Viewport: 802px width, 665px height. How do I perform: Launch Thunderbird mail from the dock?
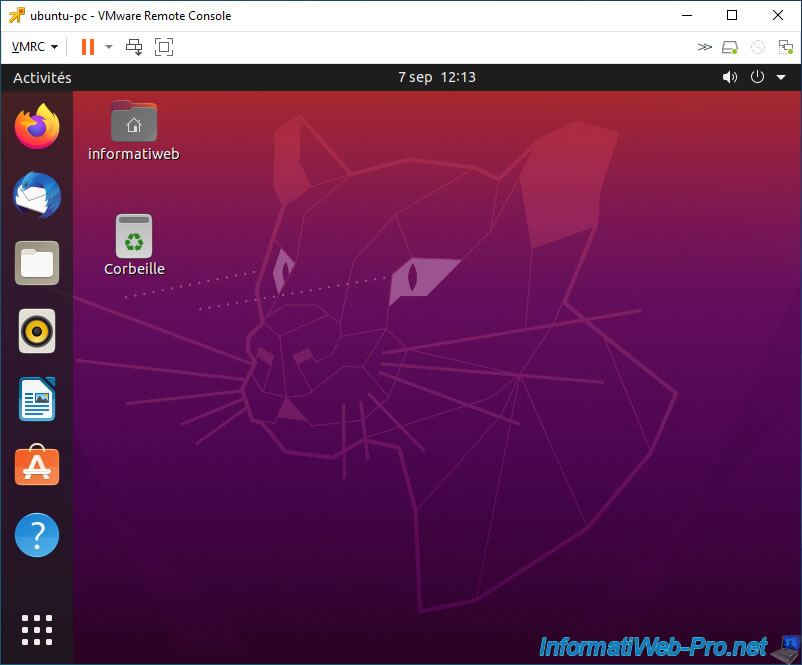pyautogui.click(x=37, y=195)
